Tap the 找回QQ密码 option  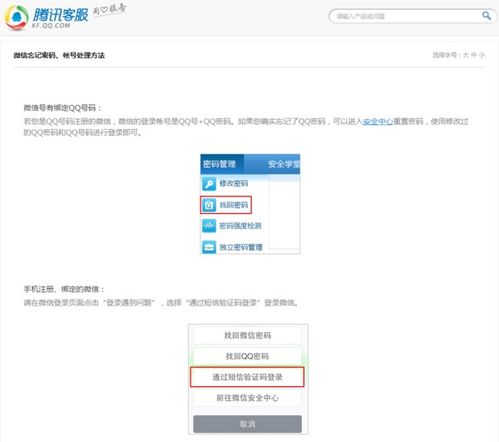click(247, 356)
